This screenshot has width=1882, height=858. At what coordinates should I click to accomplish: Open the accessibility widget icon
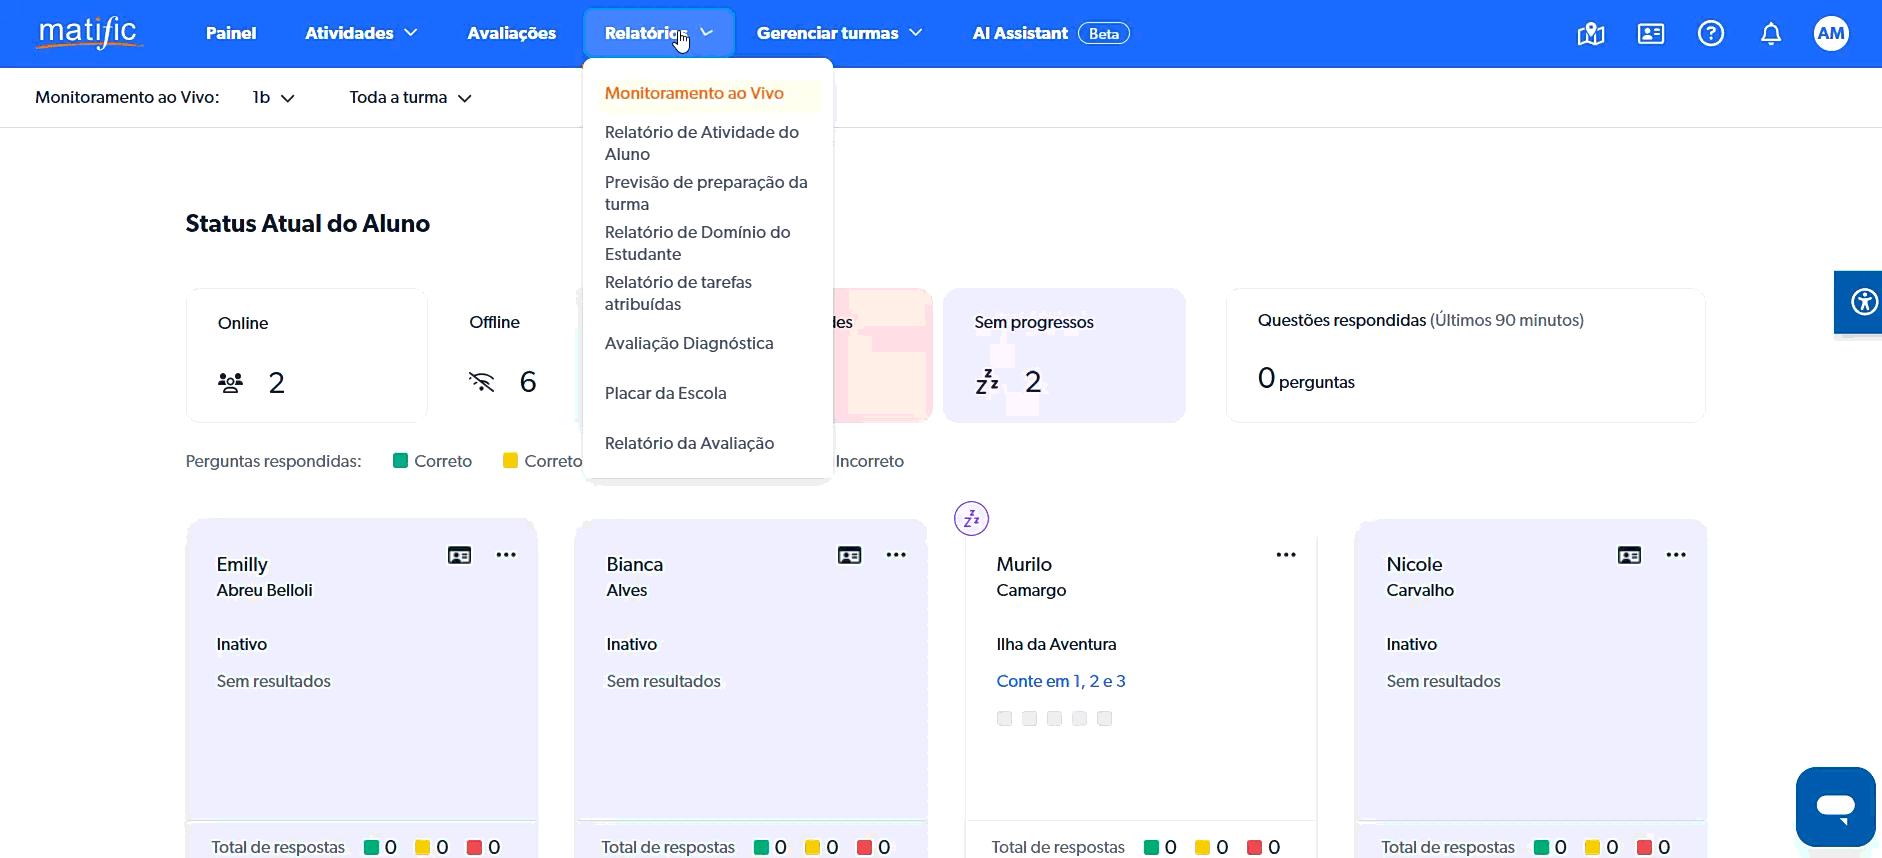click(x=1863, y=302)
